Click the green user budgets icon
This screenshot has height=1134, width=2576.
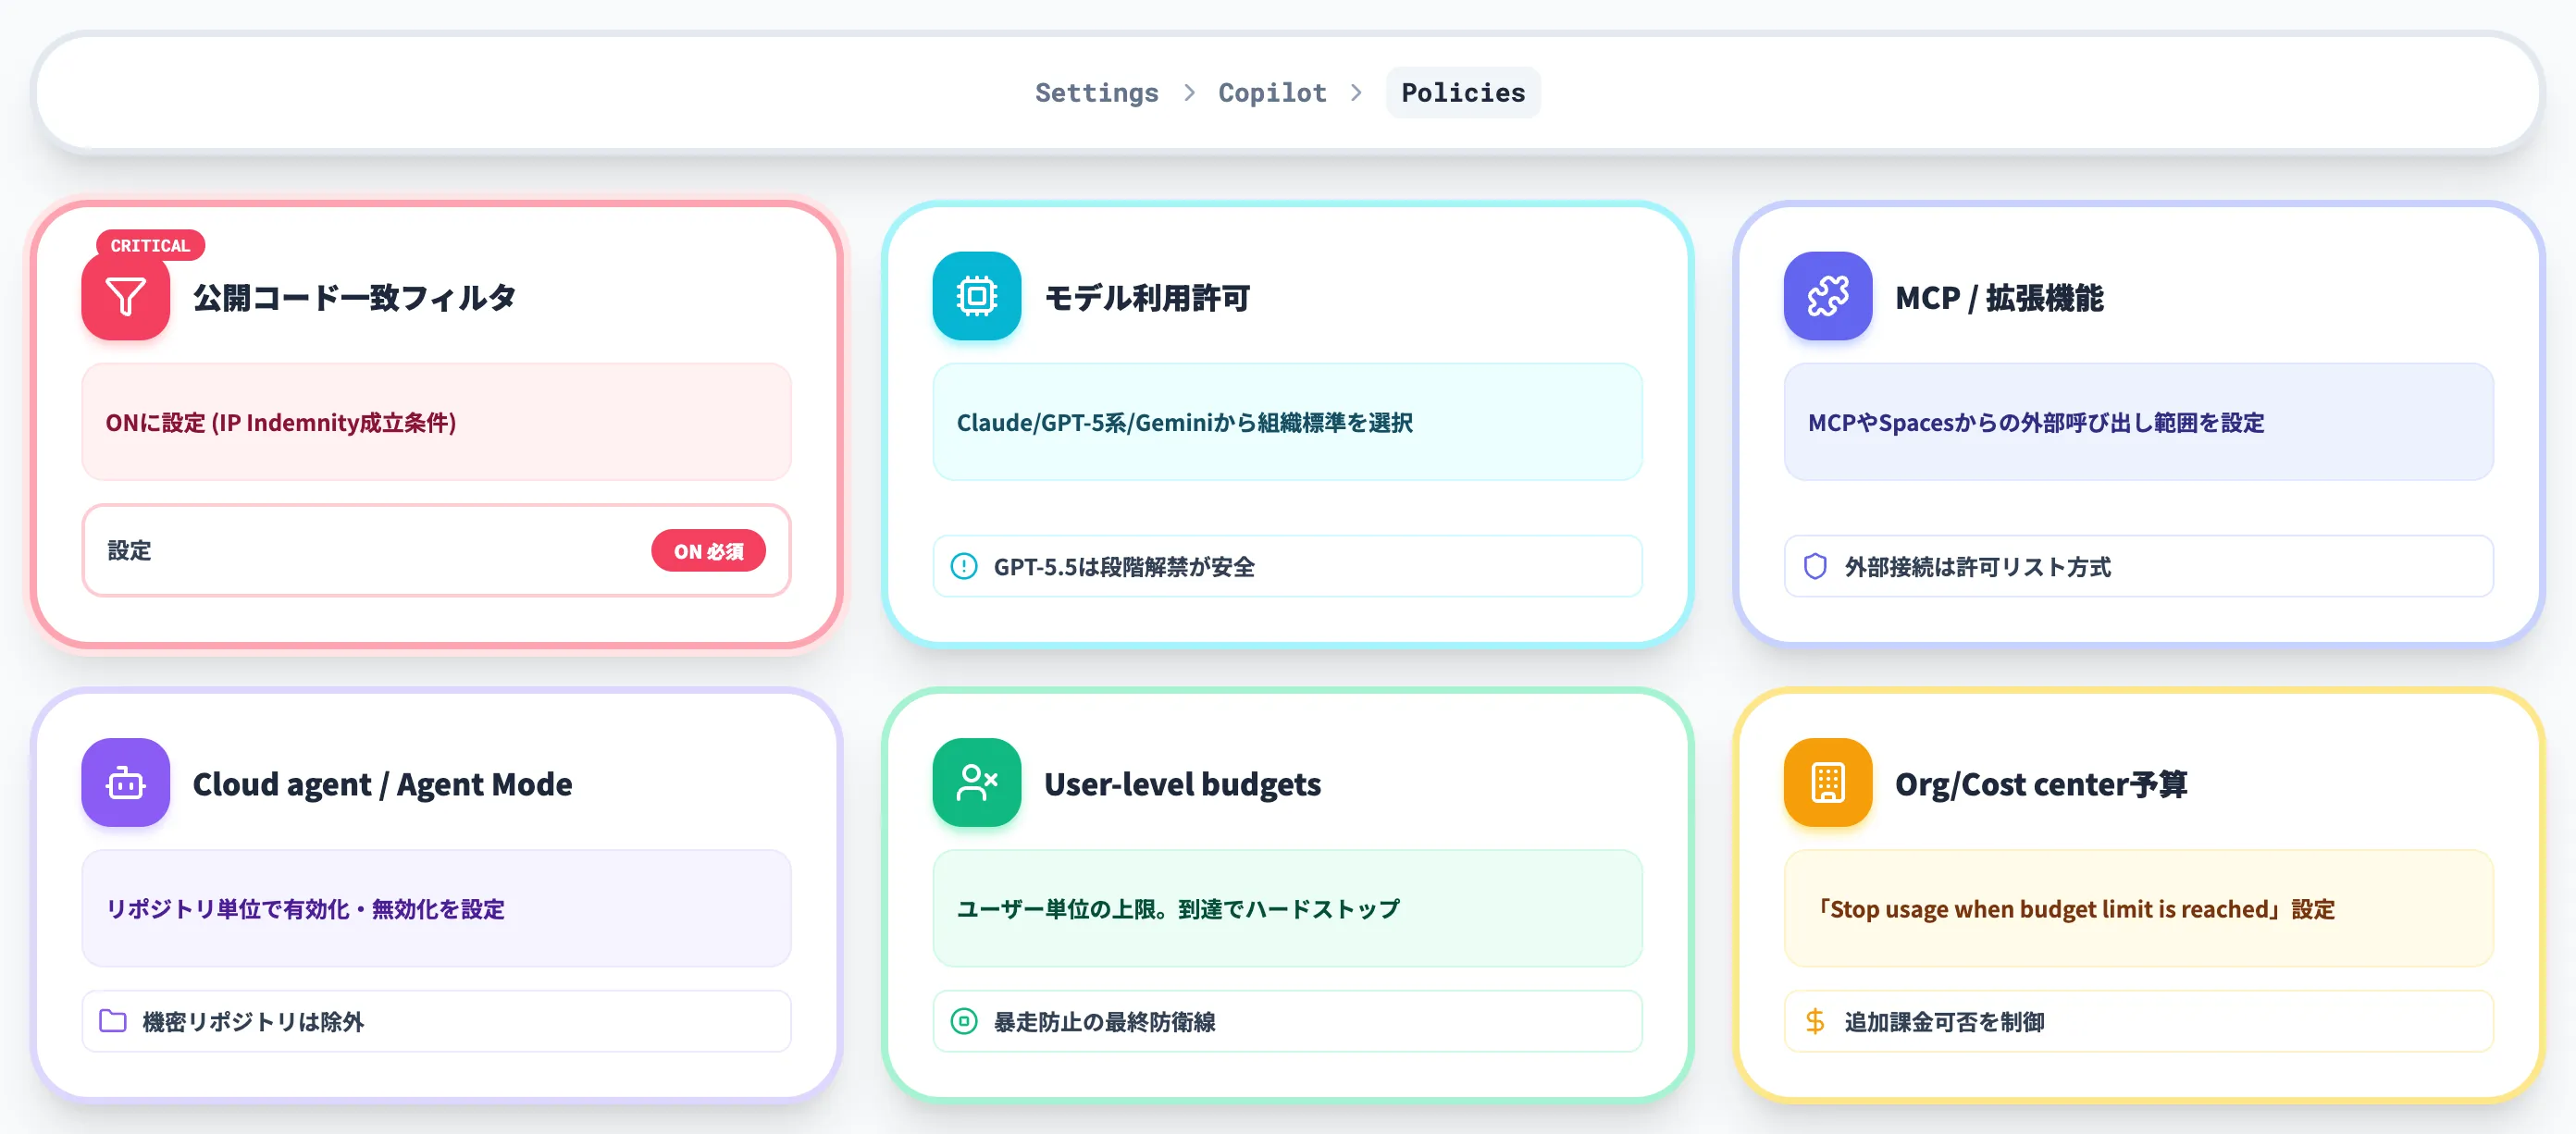[x=976, y=783]
